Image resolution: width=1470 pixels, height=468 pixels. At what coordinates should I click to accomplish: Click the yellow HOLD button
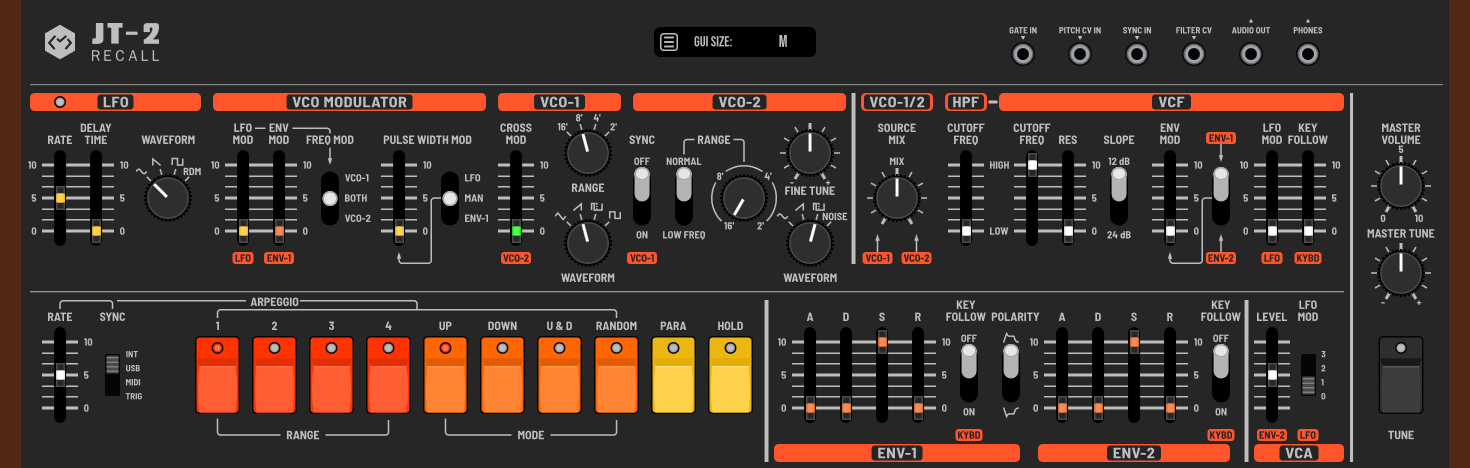pyautogui.click(x=730, y=375)
